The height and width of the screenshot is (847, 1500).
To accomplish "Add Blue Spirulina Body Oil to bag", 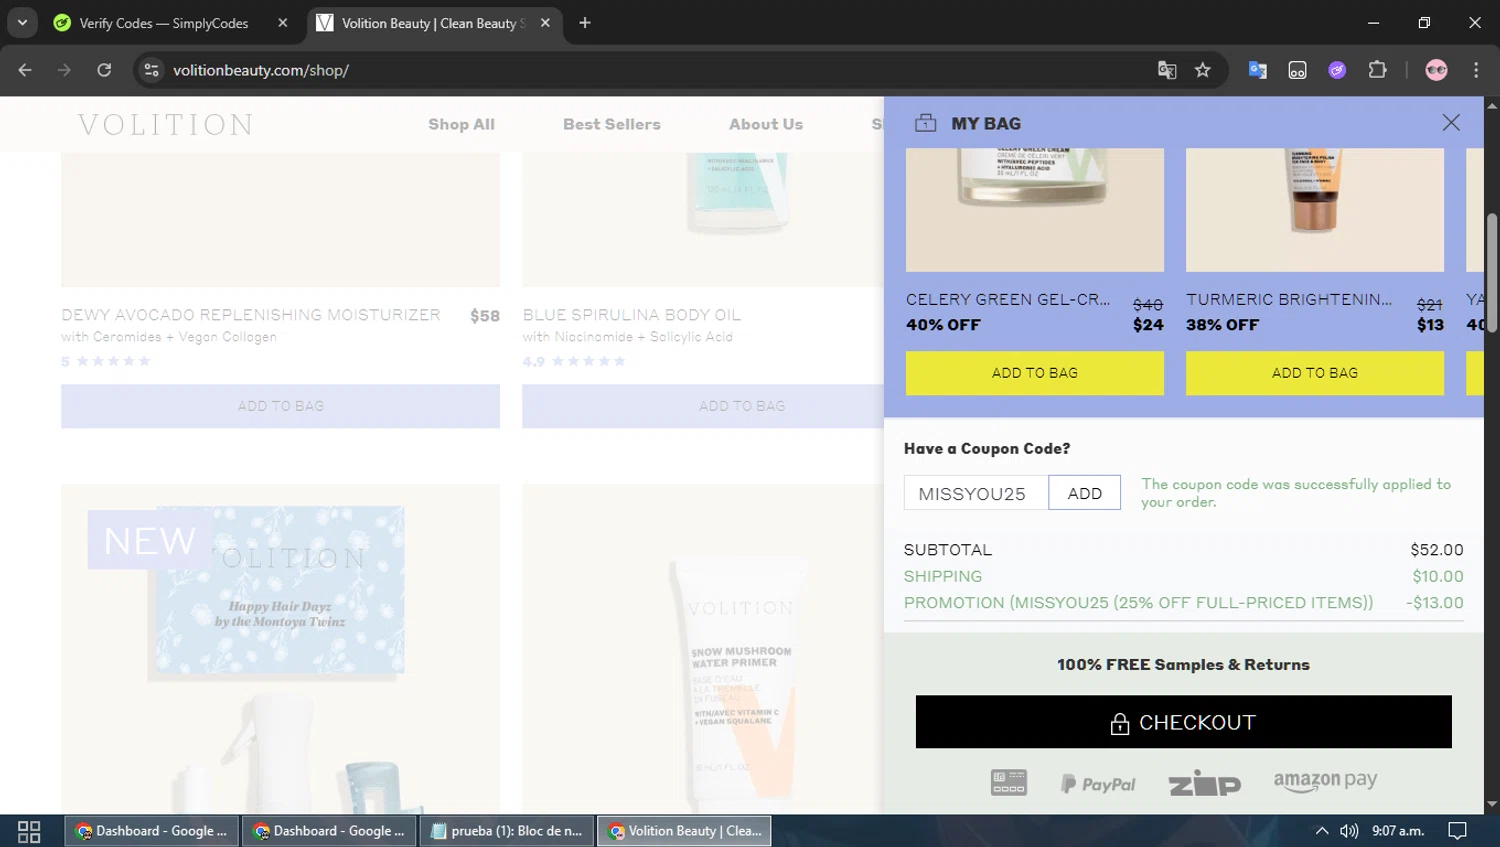I will coord(703,406).
